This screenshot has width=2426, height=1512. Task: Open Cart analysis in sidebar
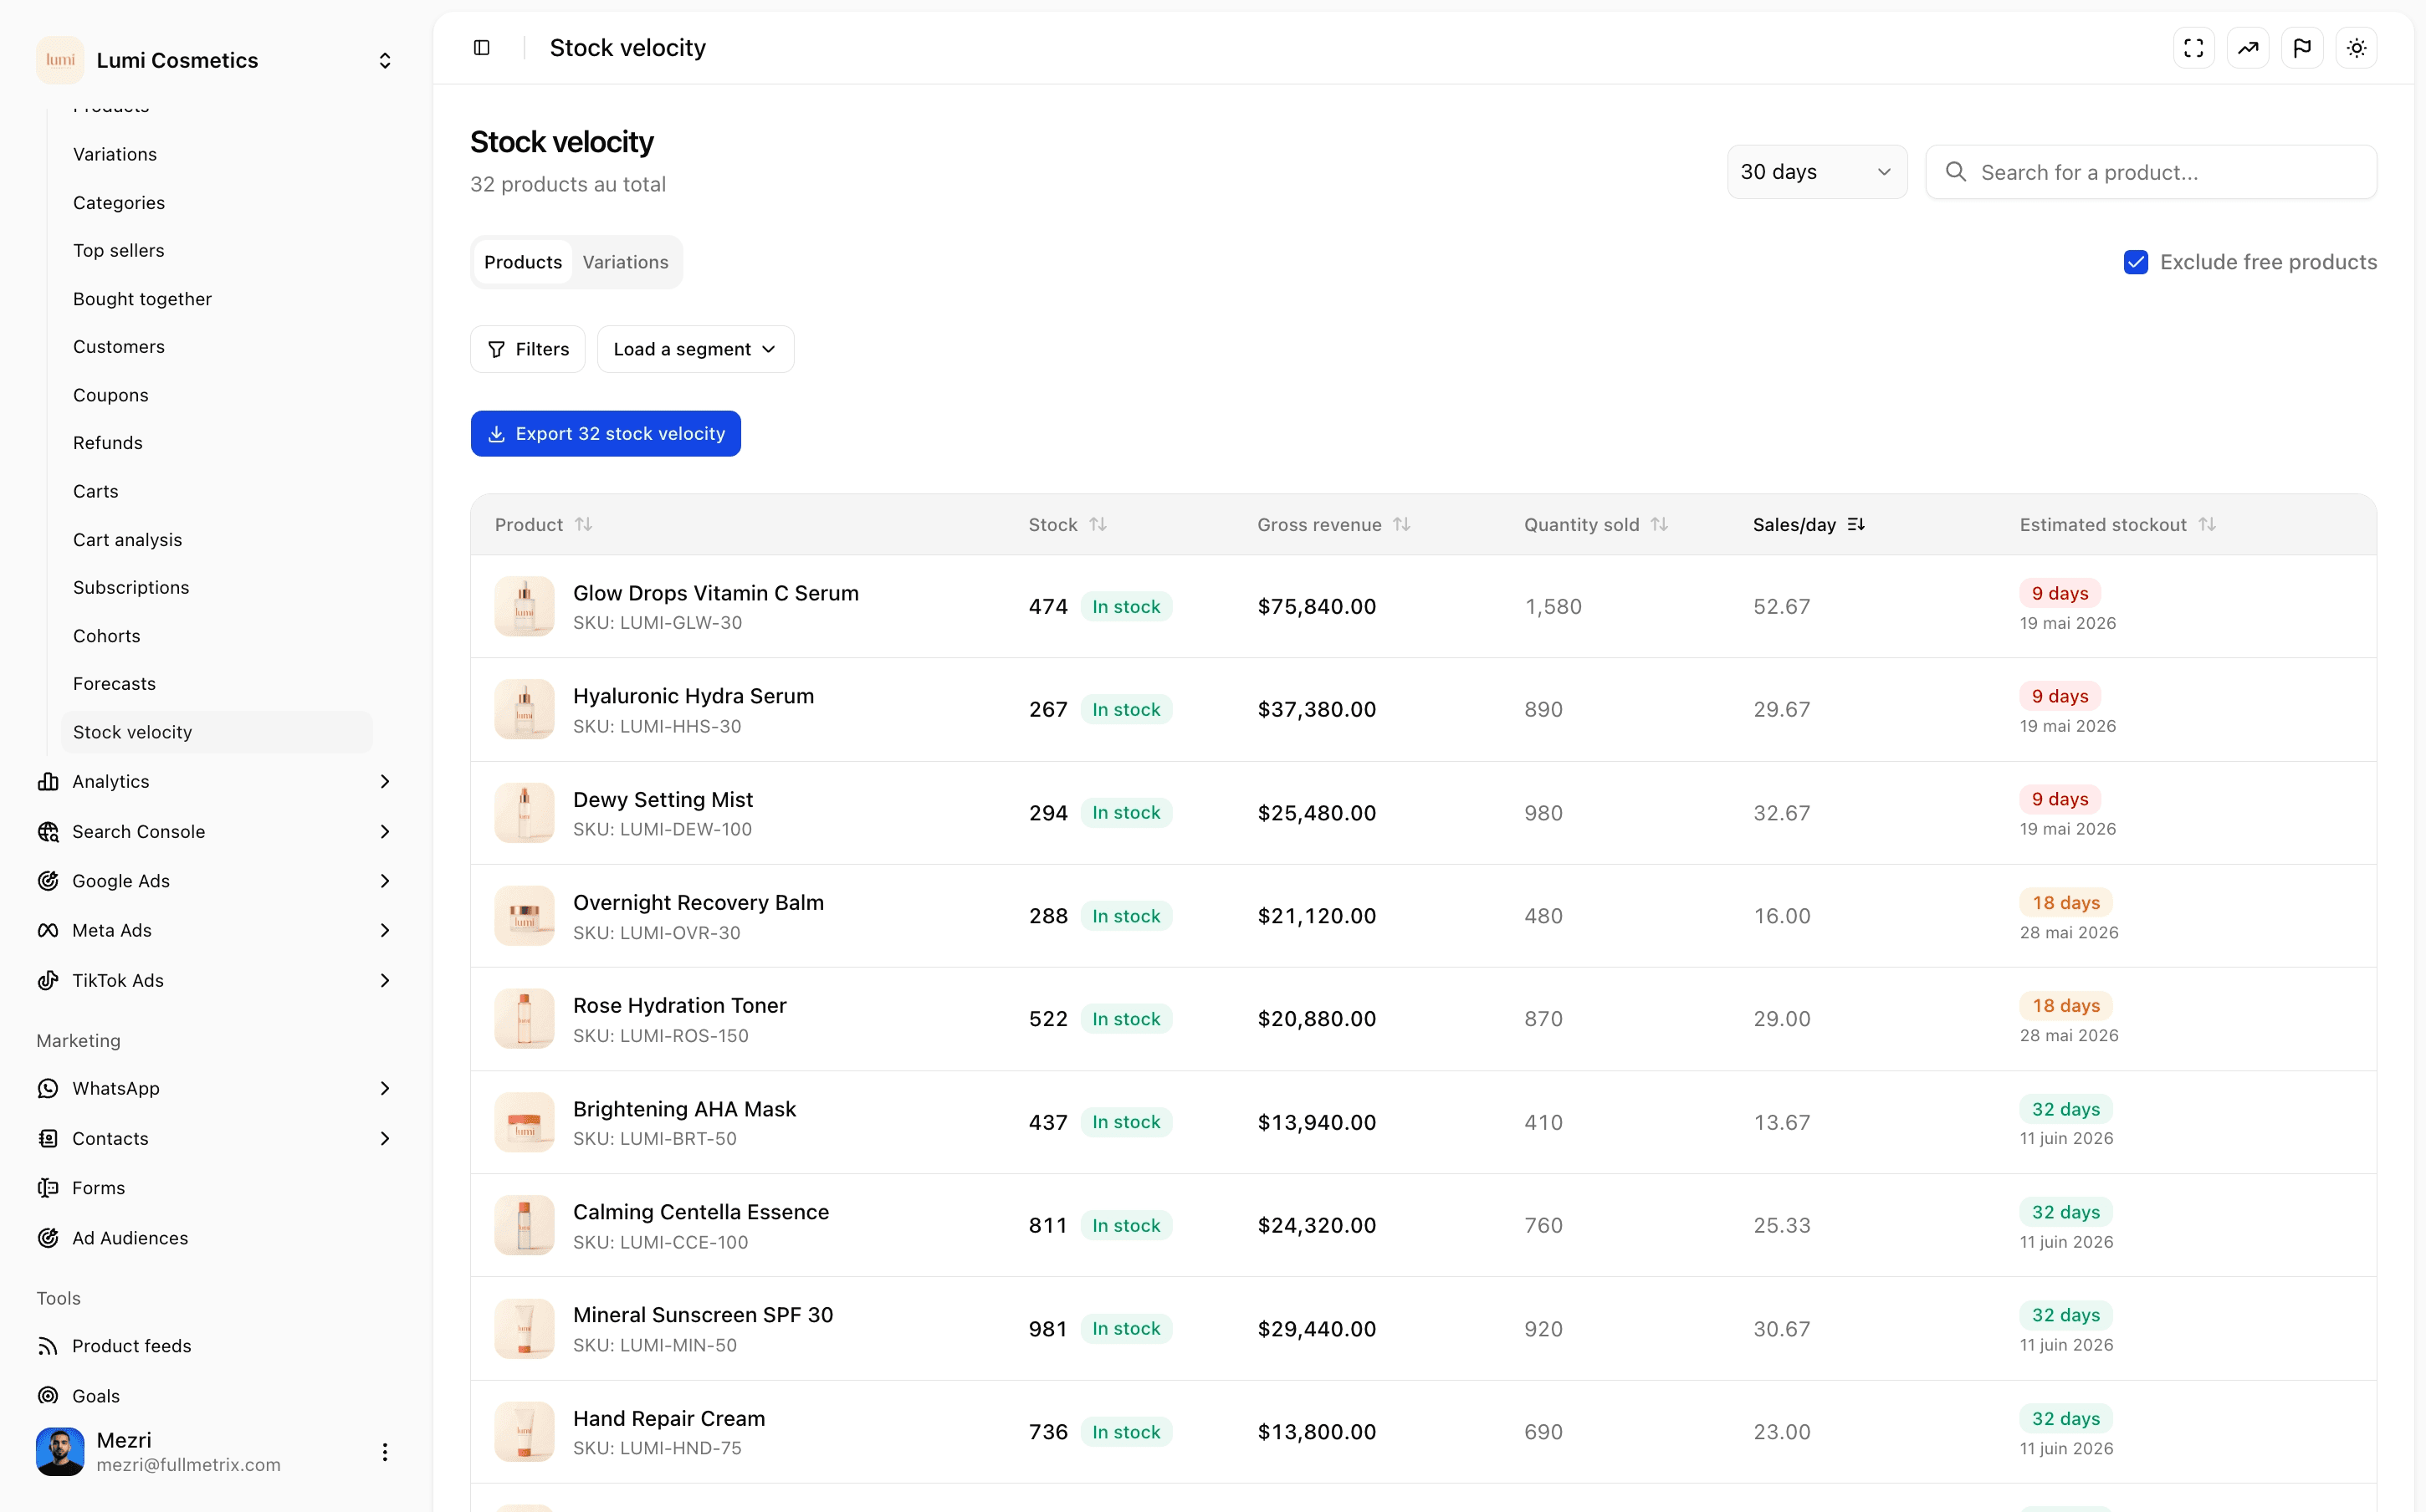click(127, 540)
